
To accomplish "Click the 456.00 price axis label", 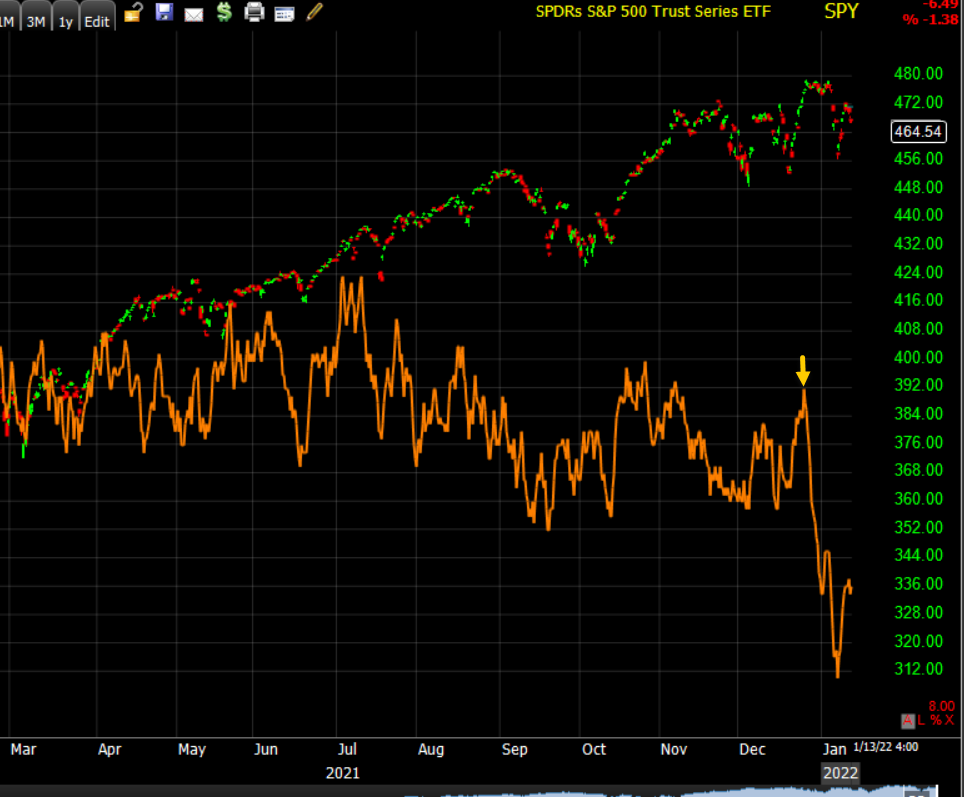I will (919, 159).
